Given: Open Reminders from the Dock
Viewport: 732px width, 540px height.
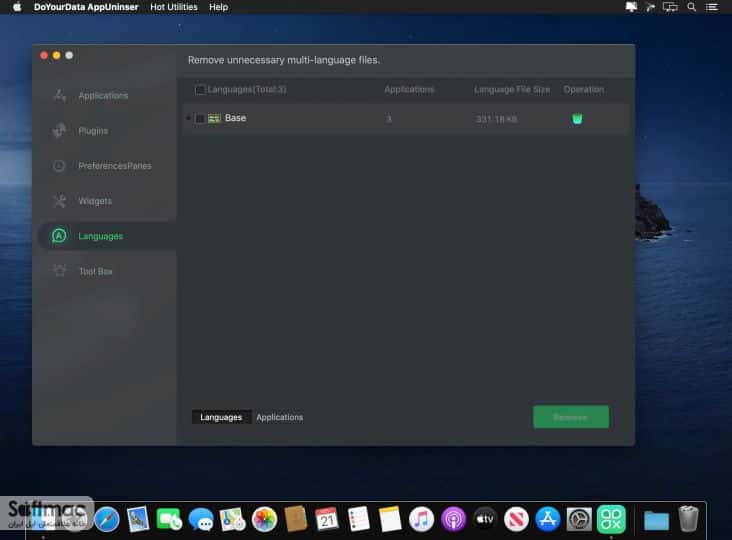Looking at the screenshot, I should [359, 519].
